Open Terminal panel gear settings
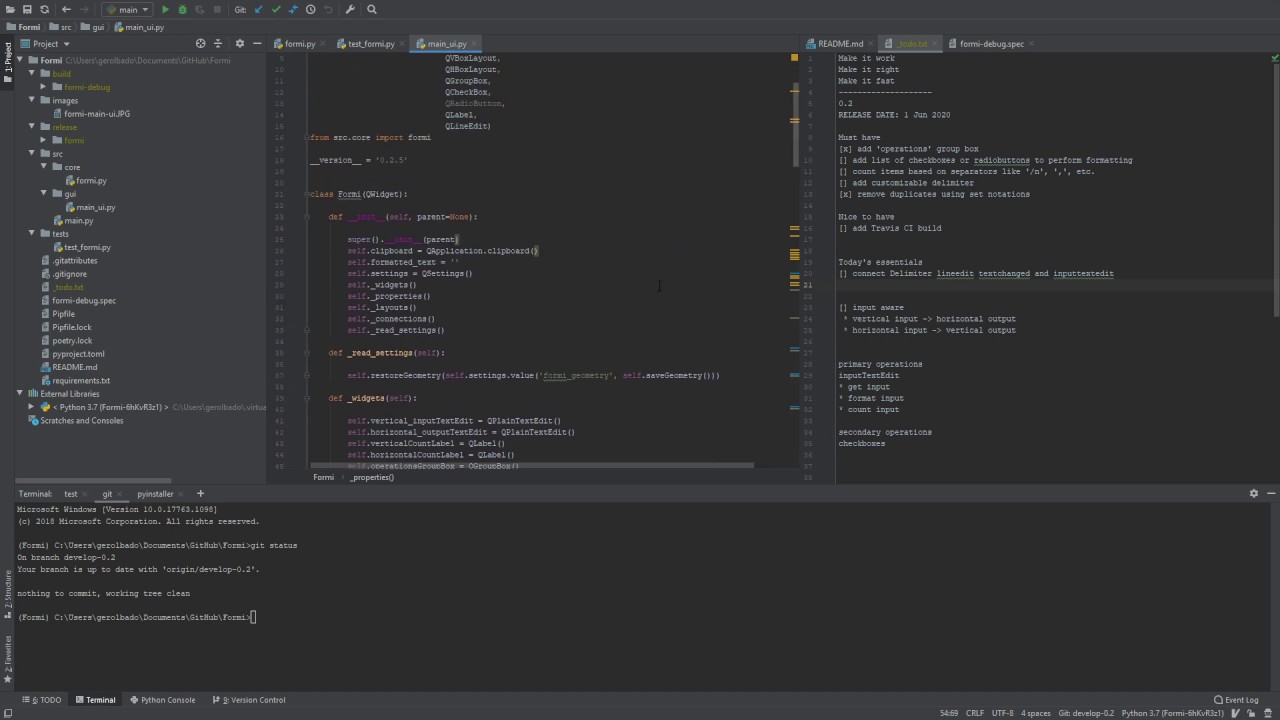The height and width of the screenshot is (720, 1280). point(1254,494)
